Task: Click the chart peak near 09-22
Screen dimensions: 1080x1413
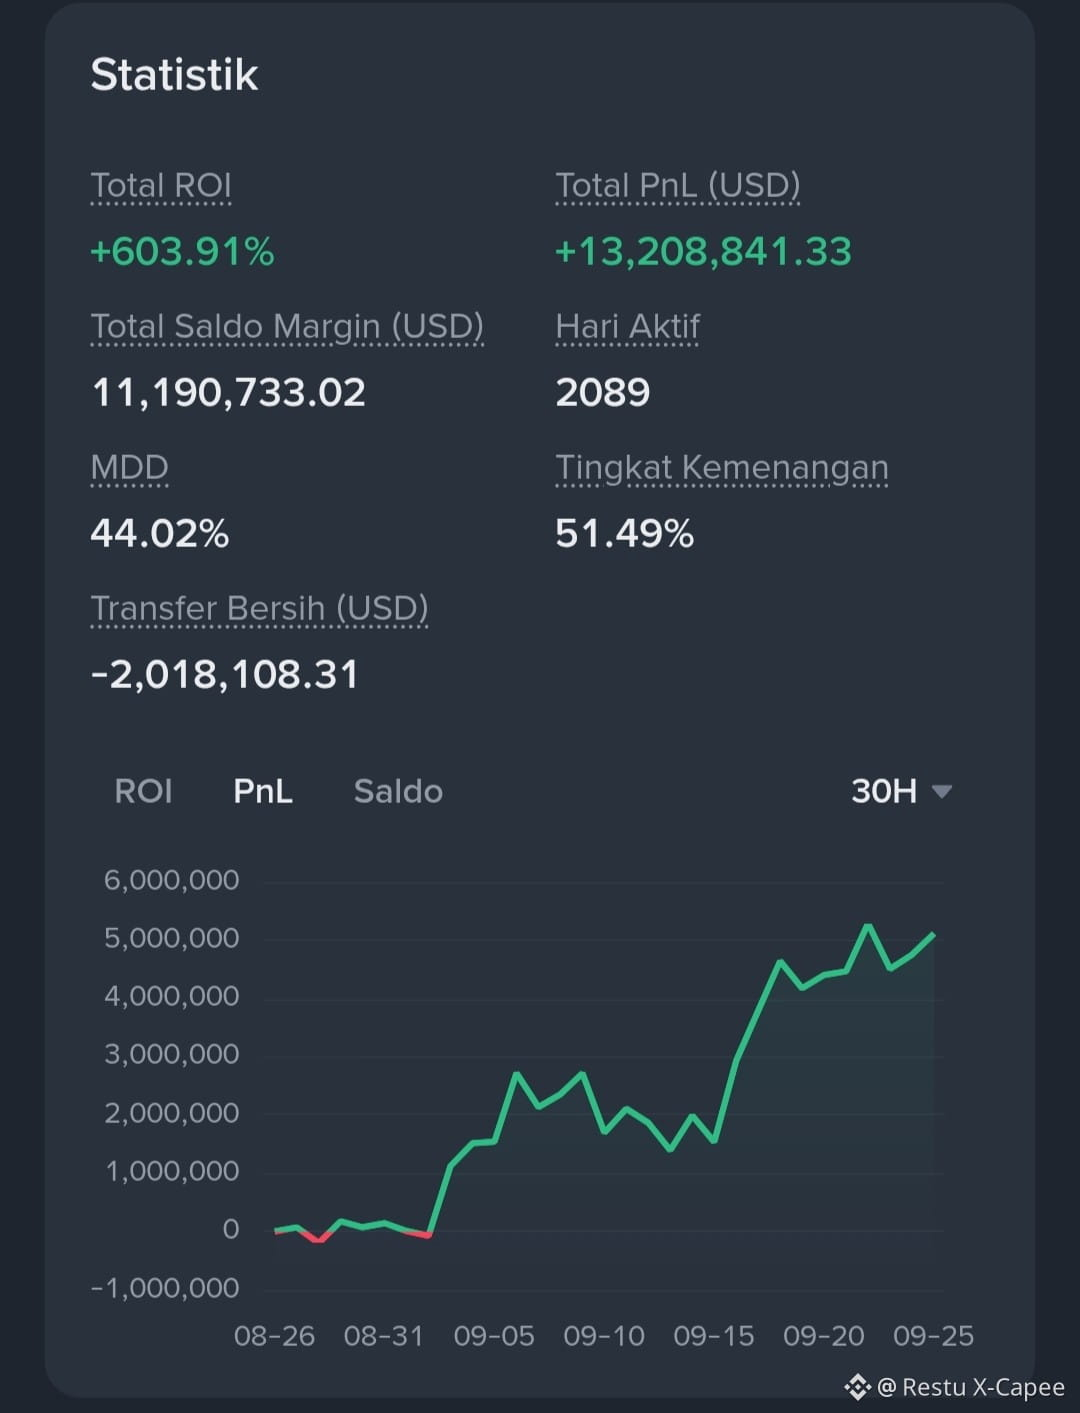Action: coord(868,926)
